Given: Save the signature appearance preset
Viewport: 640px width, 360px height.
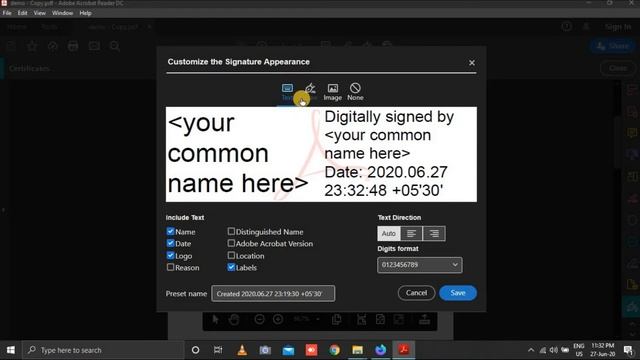Looking at the screenshot, I should point(458,293).
